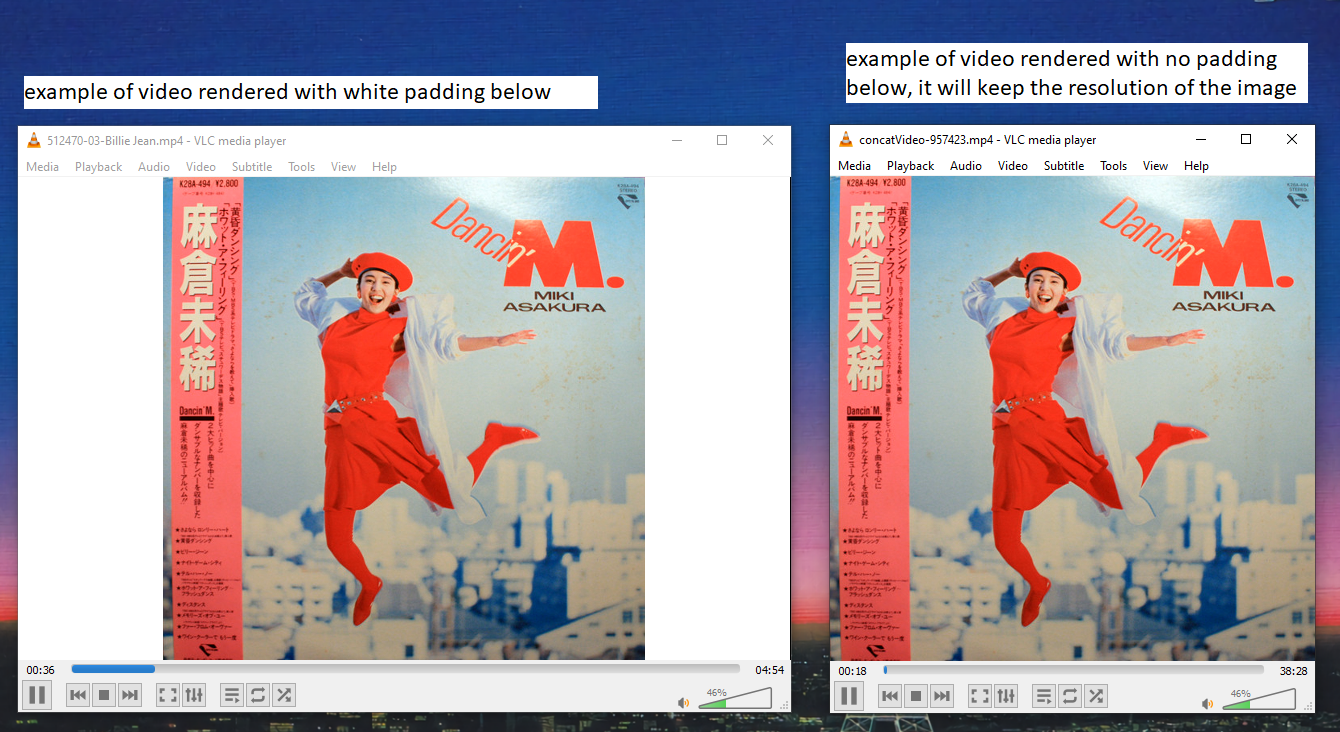Open Media menu in Billie Jean window

click(42, 167)
